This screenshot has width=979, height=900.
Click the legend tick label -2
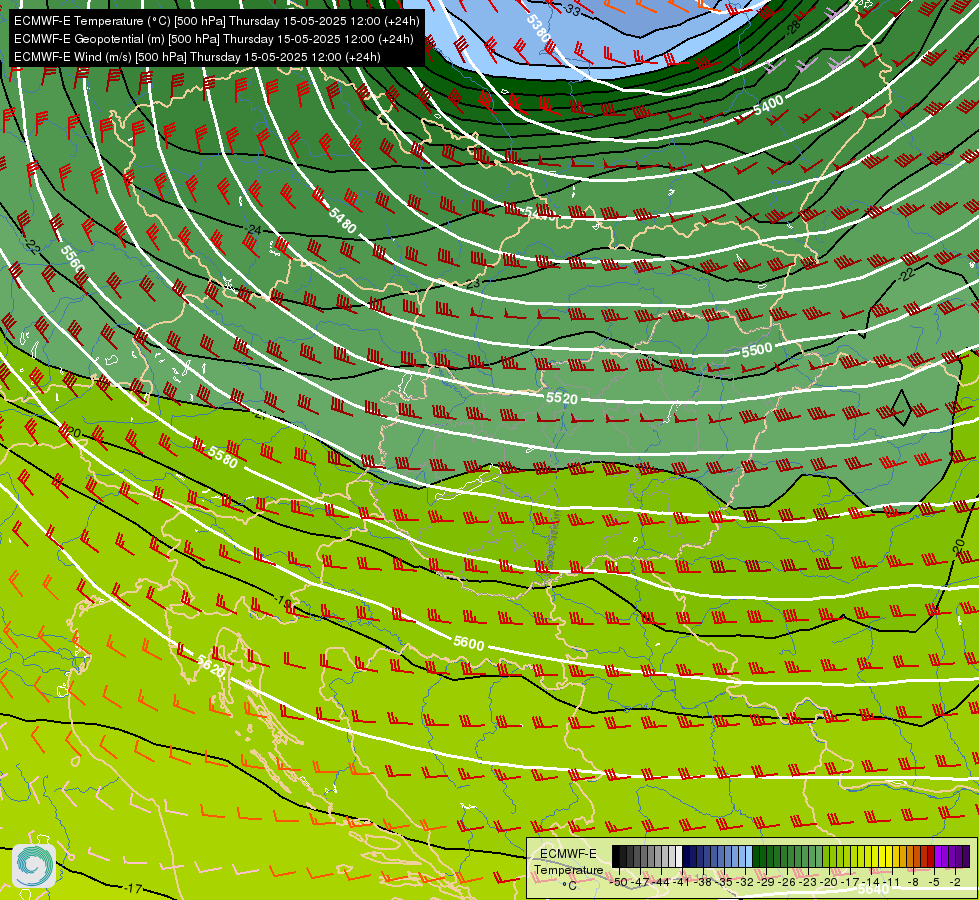(x=955, y=882)
